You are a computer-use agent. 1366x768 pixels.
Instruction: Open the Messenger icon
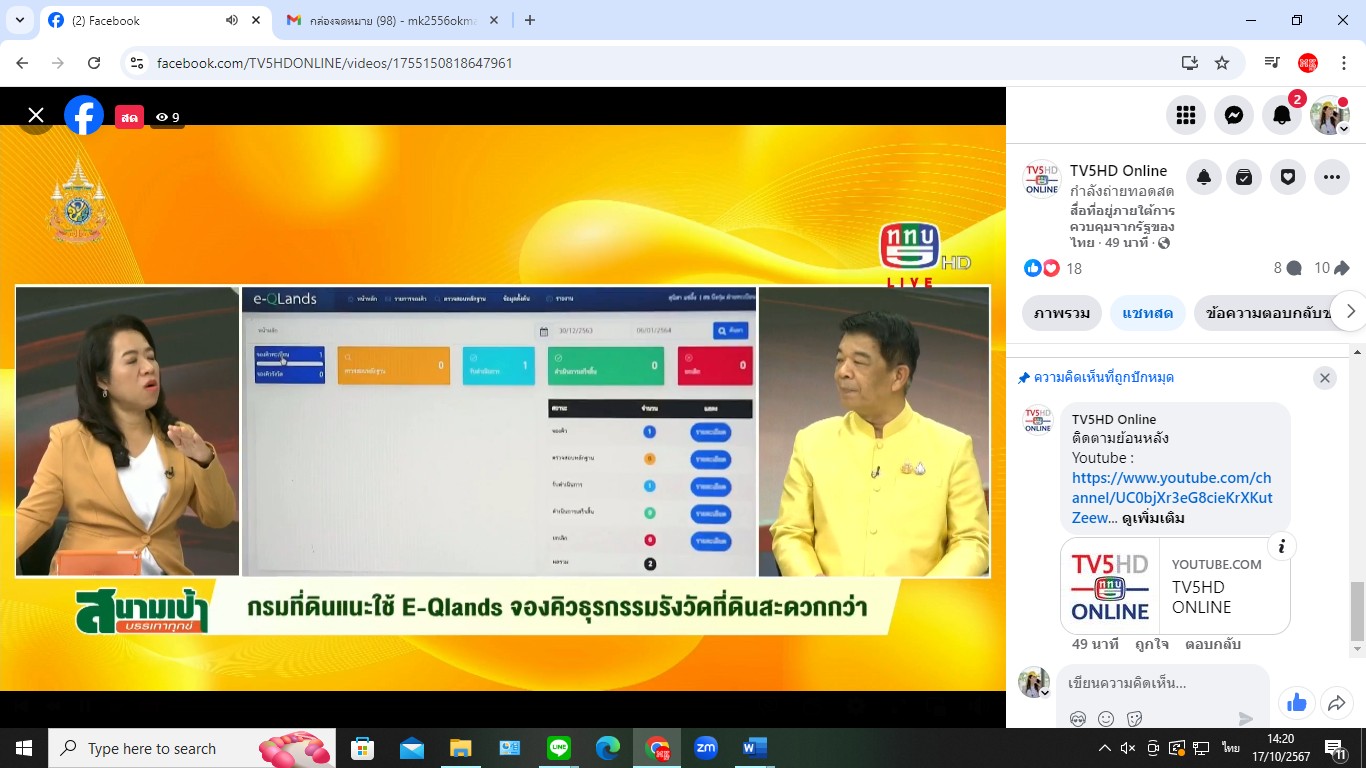click(1234, 116)
